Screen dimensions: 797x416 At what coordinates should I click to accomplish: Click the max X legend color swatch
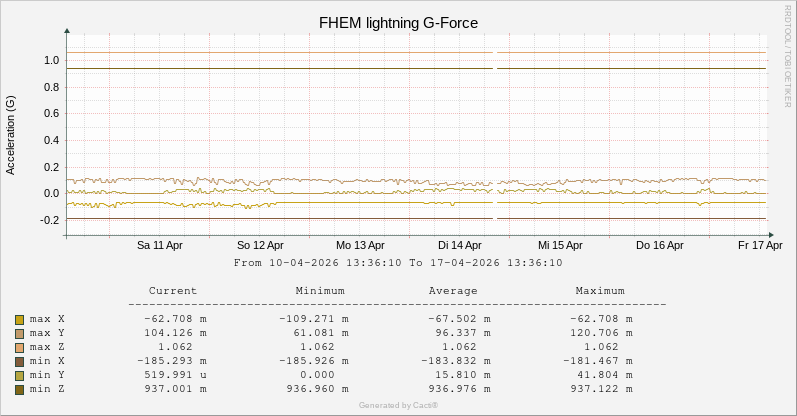point(19,320)
